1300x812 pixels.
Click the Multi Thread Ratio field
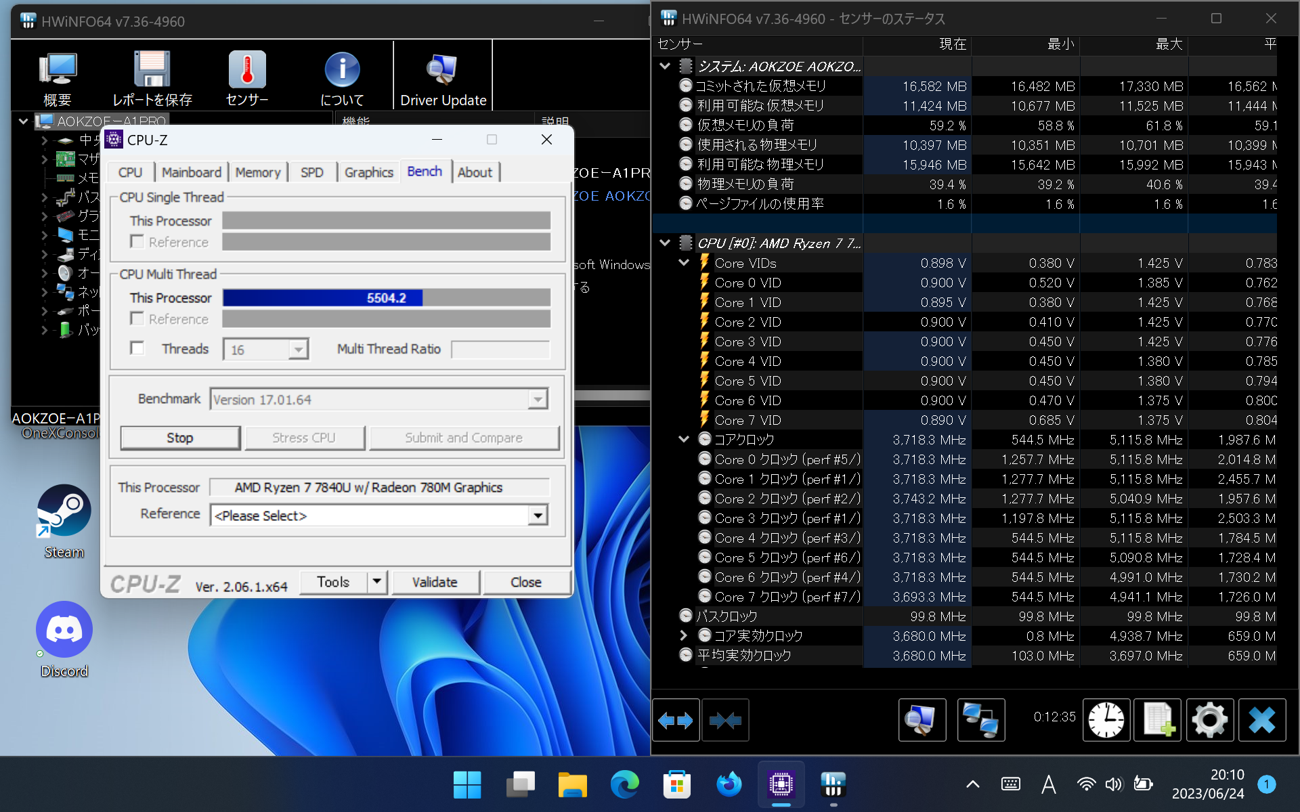click(x=500, y=349)
